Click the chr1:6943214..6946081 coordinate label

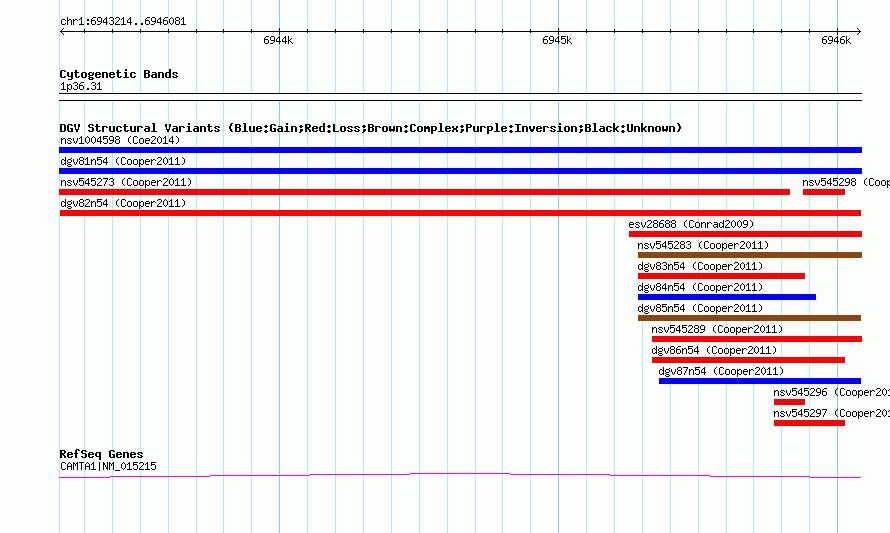(x=123, y=21)
